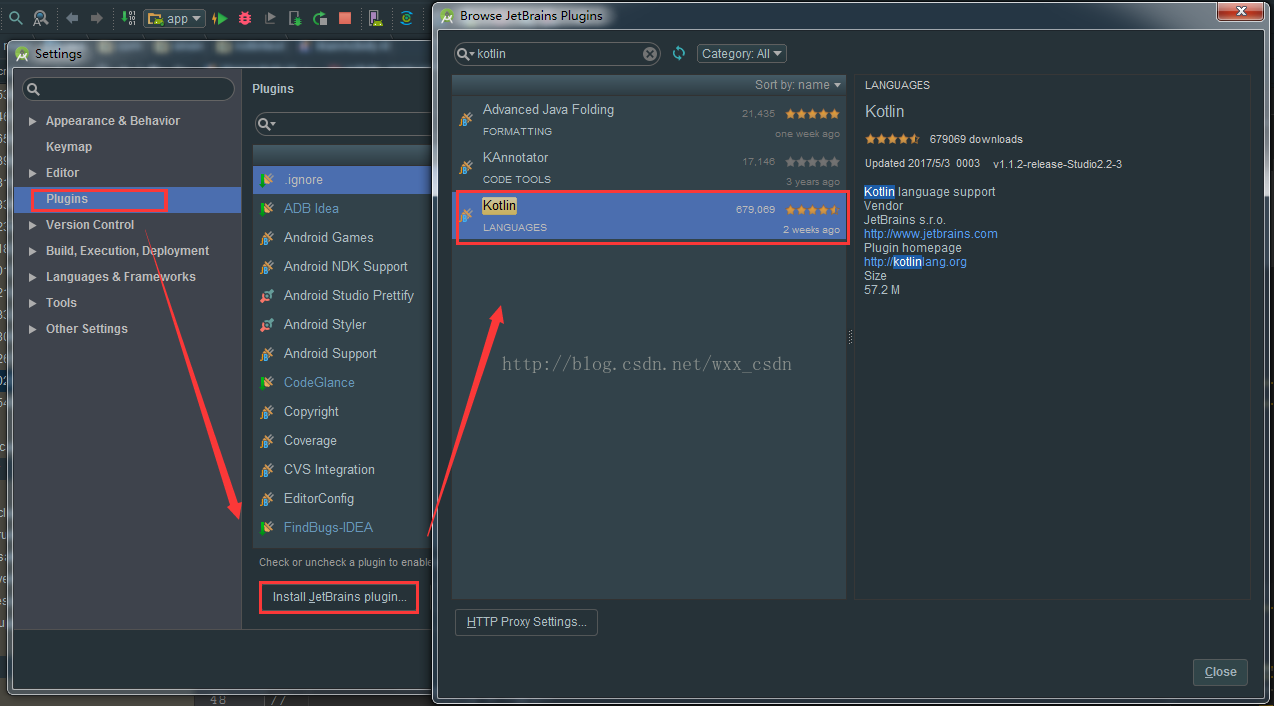This screenshot has width=1274, height=706.
Task: Open http://www.jetbrains.com vendor link
Action: pyautogui.click(x=931, y=234)
